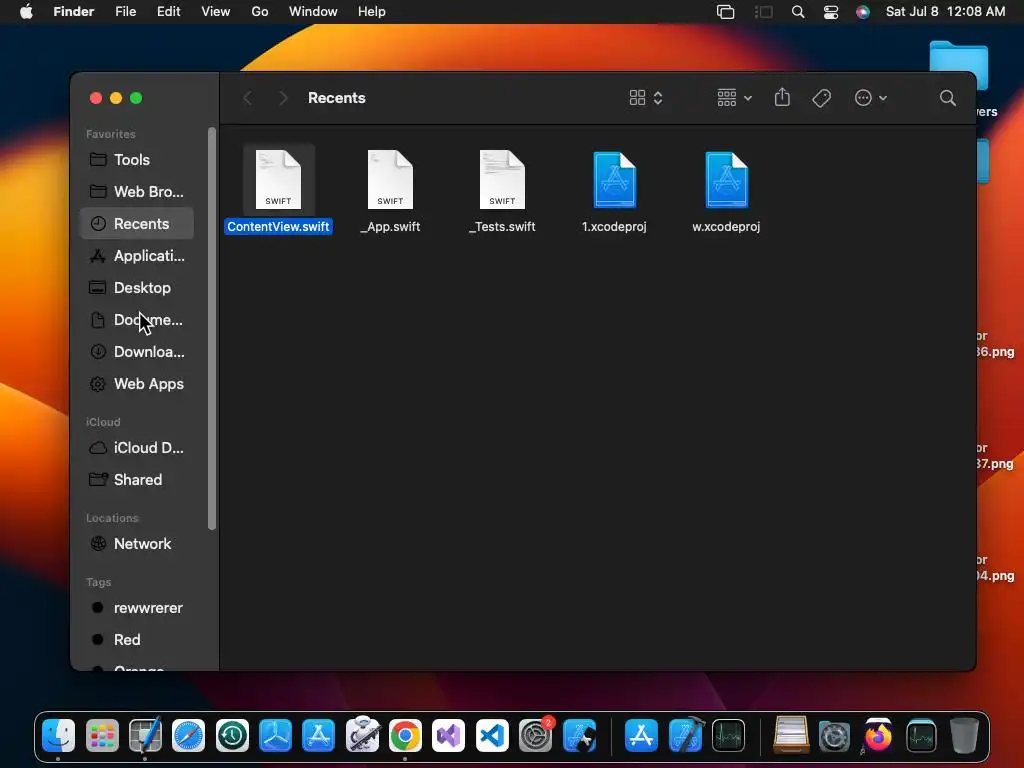The height and width of the screenshot is (768, 1024).
Task: Switch view mode with icon-view selector
Action: [646, 98]
